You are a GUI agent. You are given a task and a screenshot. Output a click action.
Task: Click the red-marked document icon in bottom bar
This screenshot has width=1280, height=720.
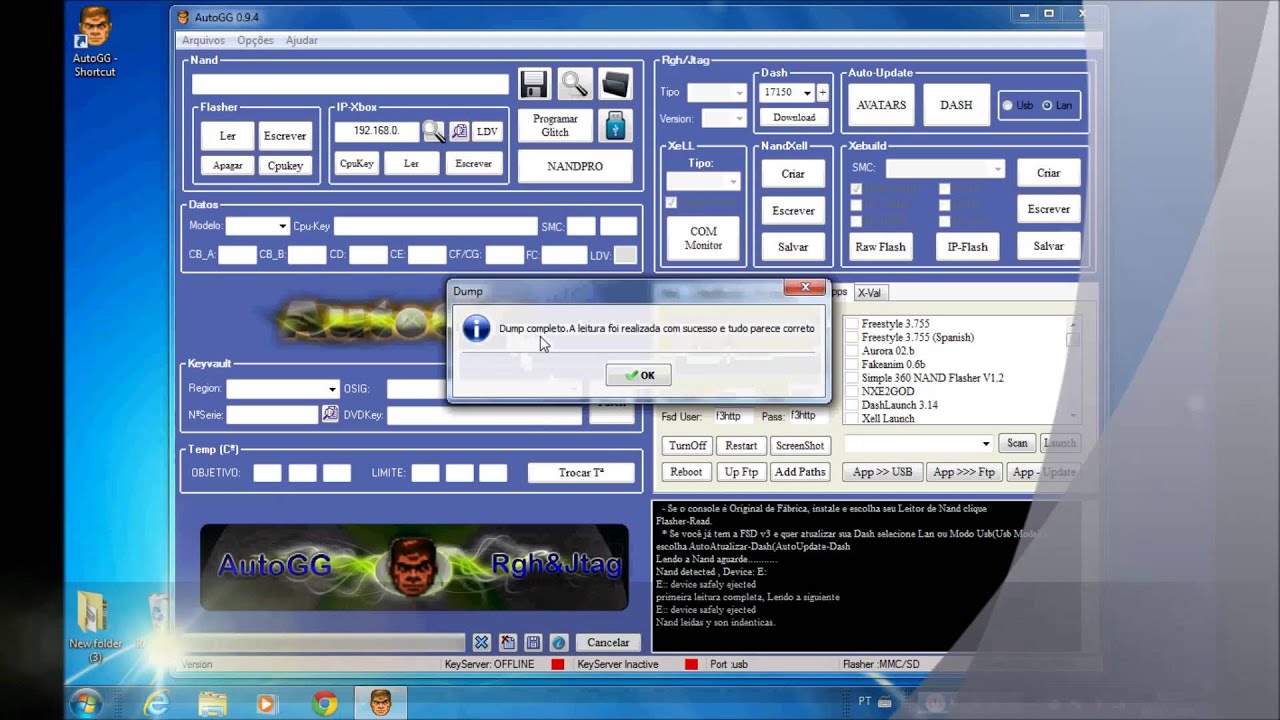pos(507,642)
